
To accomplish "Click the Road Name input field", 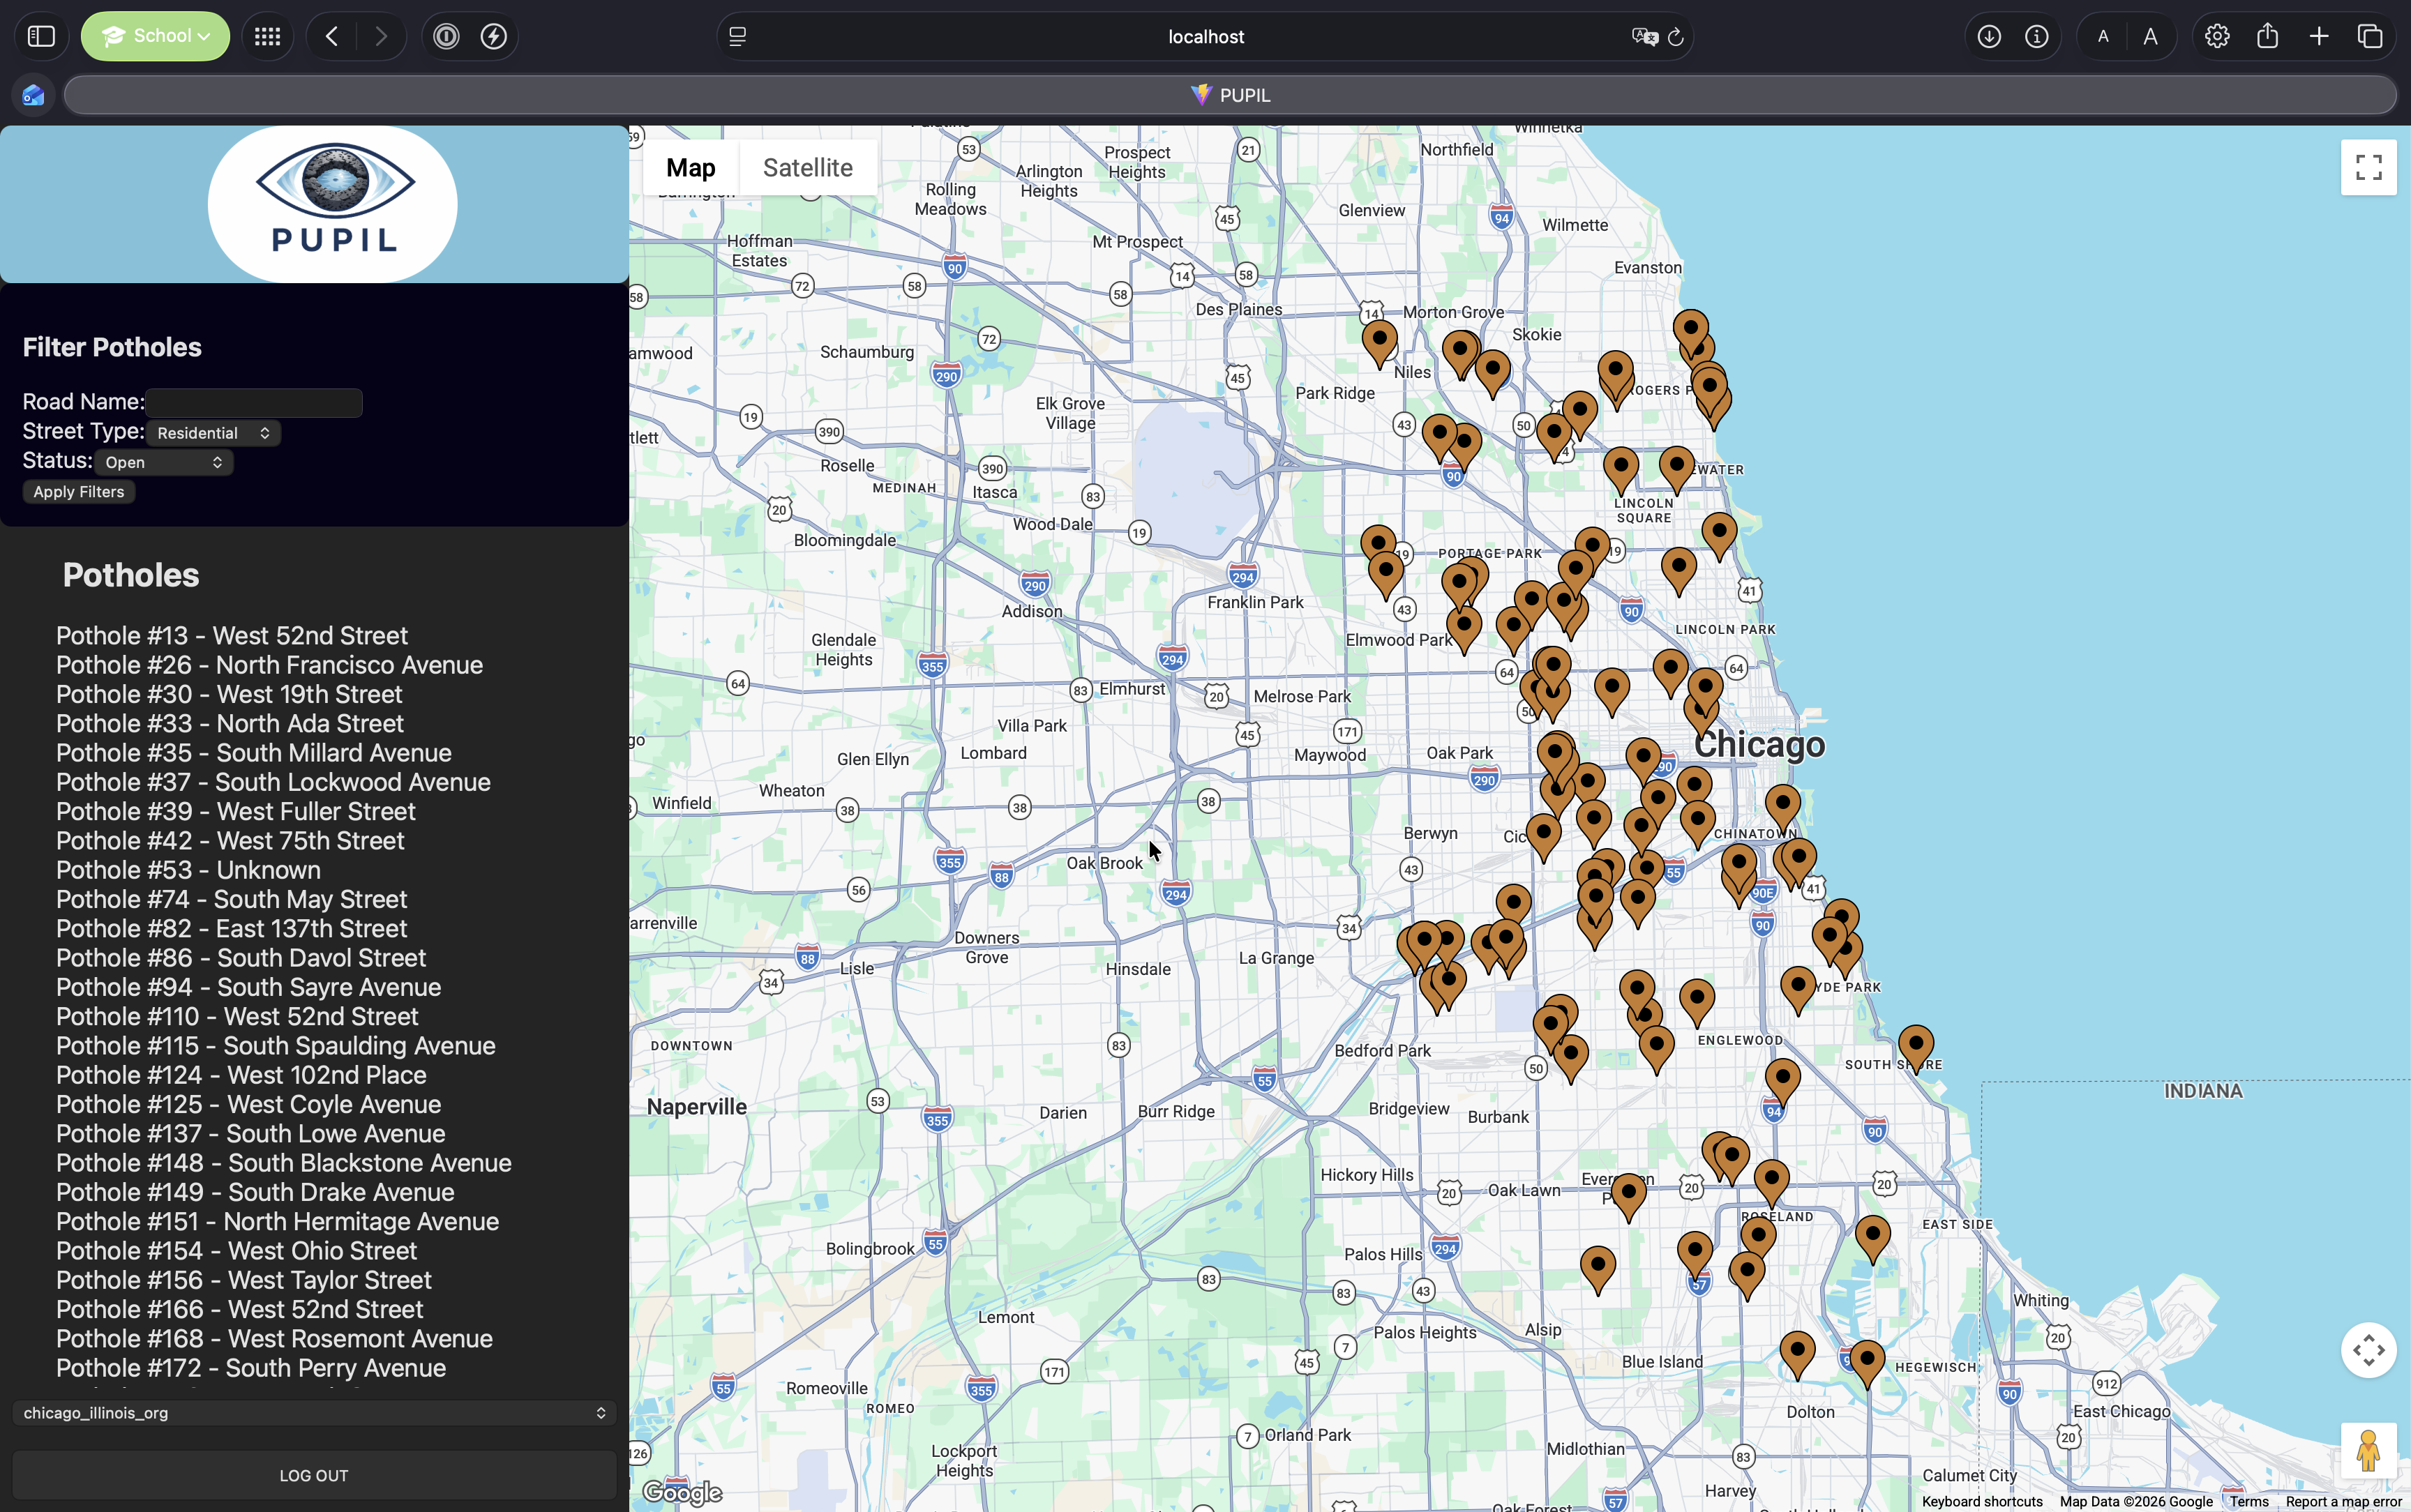I will coord(254,403).
